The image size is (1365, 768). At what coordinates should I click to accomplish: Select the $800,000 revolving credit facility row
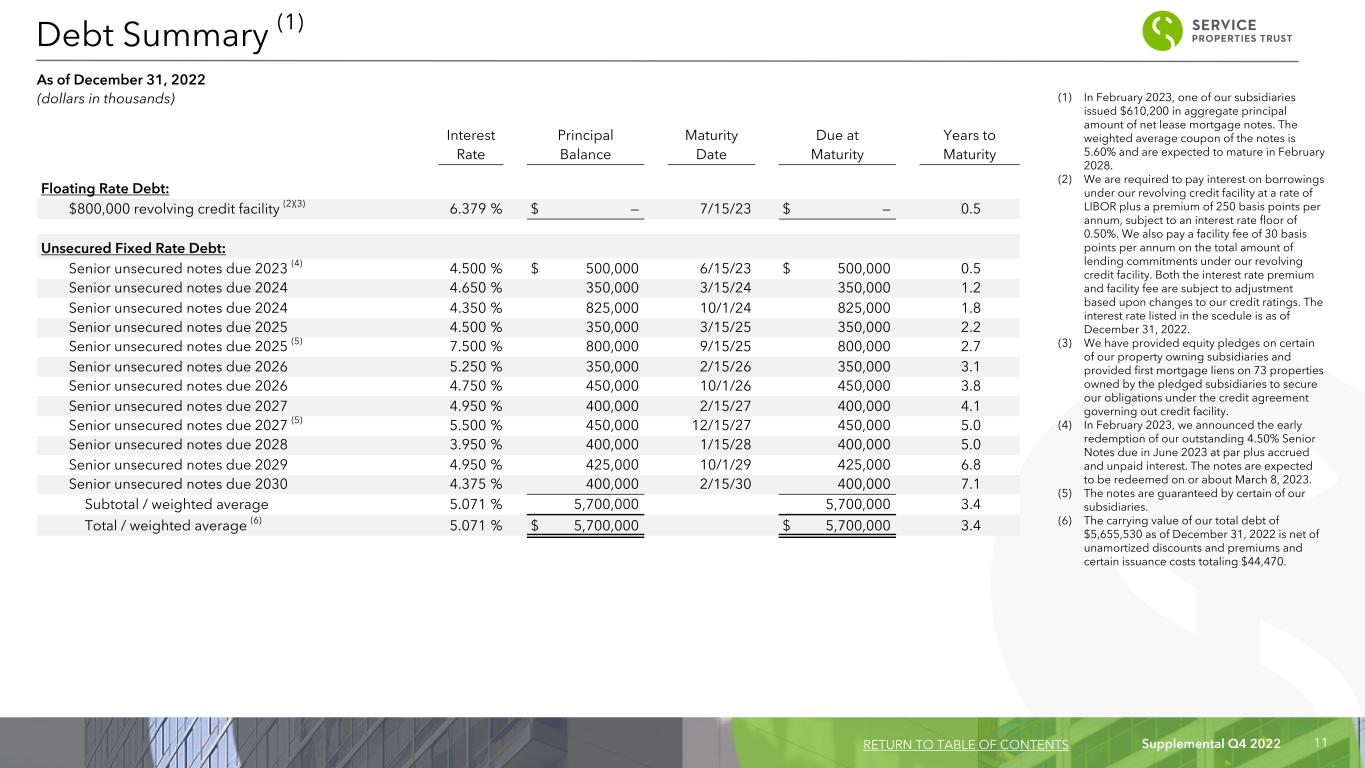(528, 209)
